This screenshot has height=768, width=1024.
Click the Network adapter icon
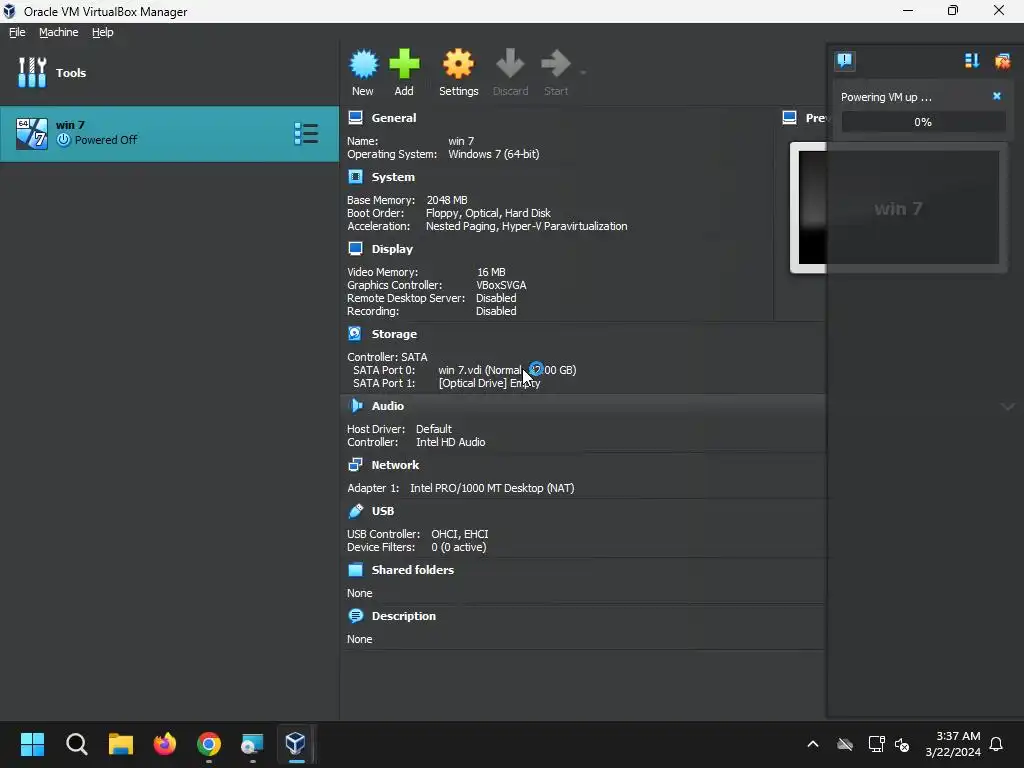point(355,464)
